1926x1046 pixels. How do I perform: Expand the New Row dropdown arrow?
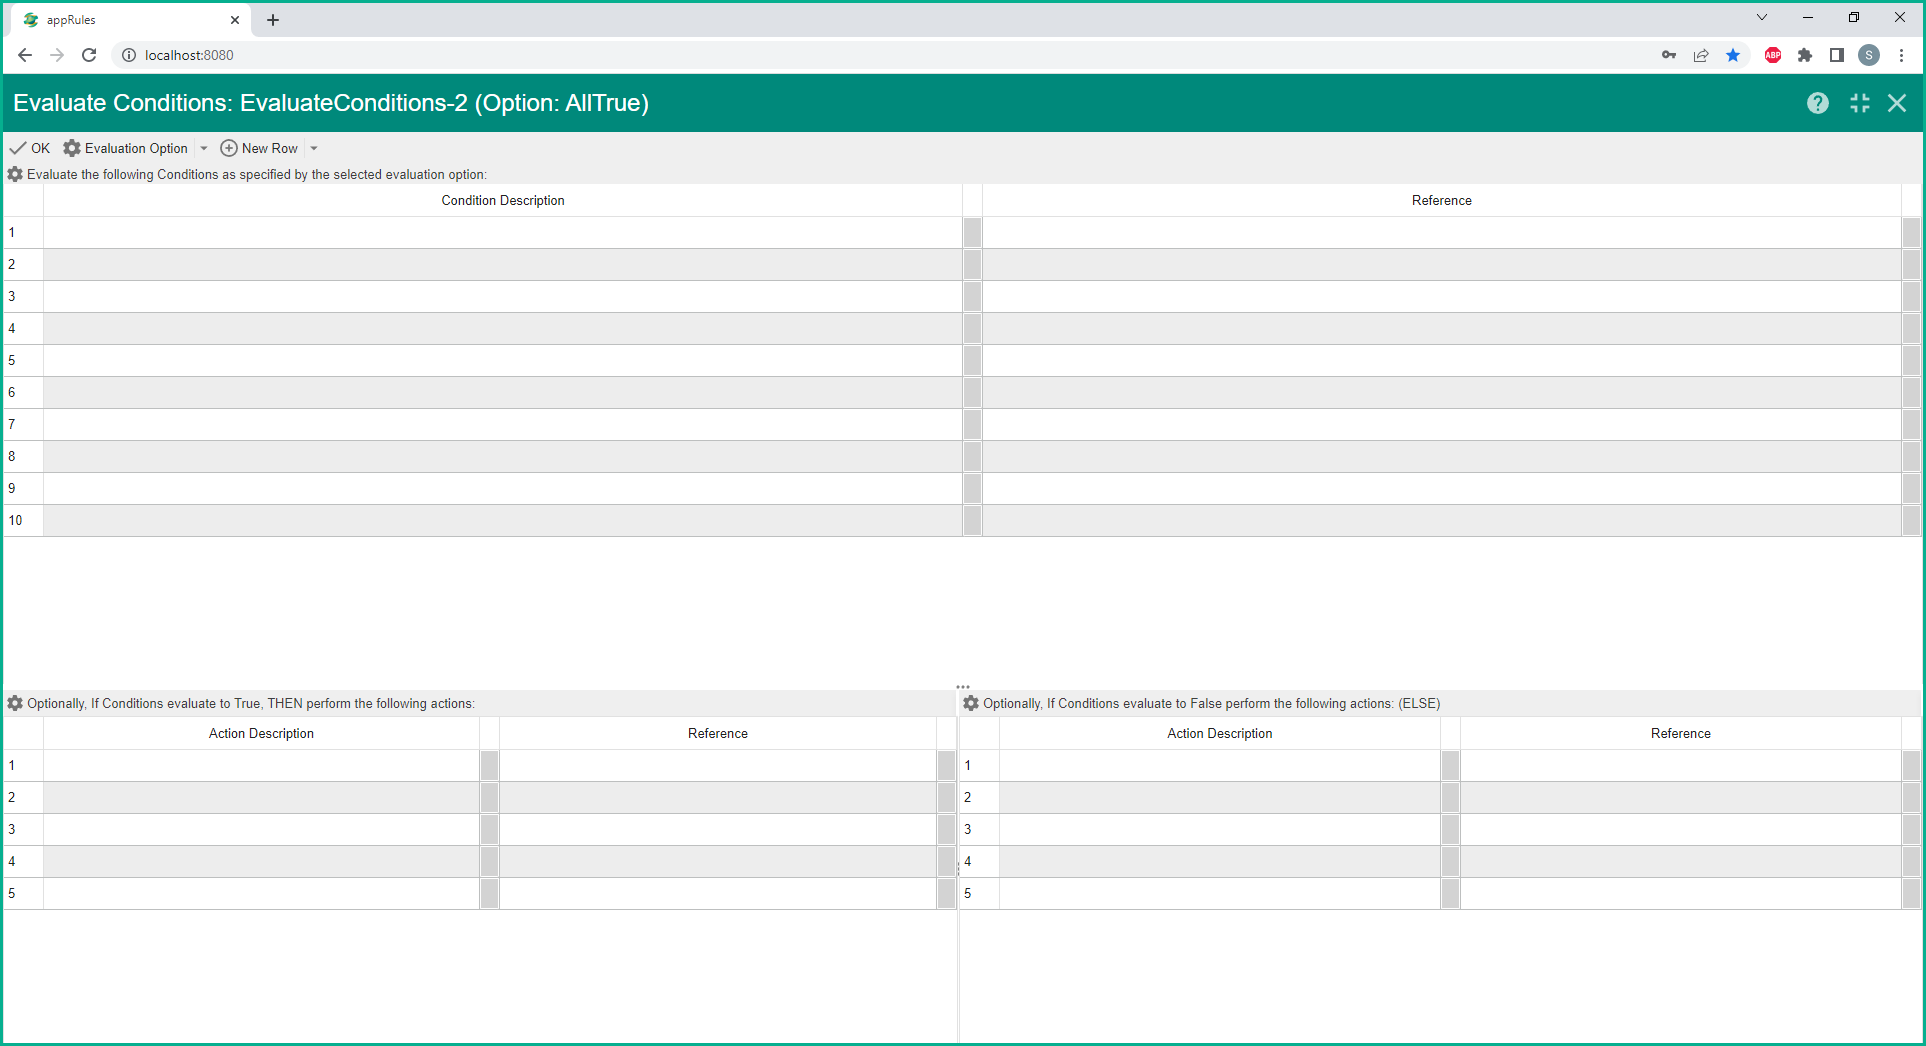pos(314,148)
